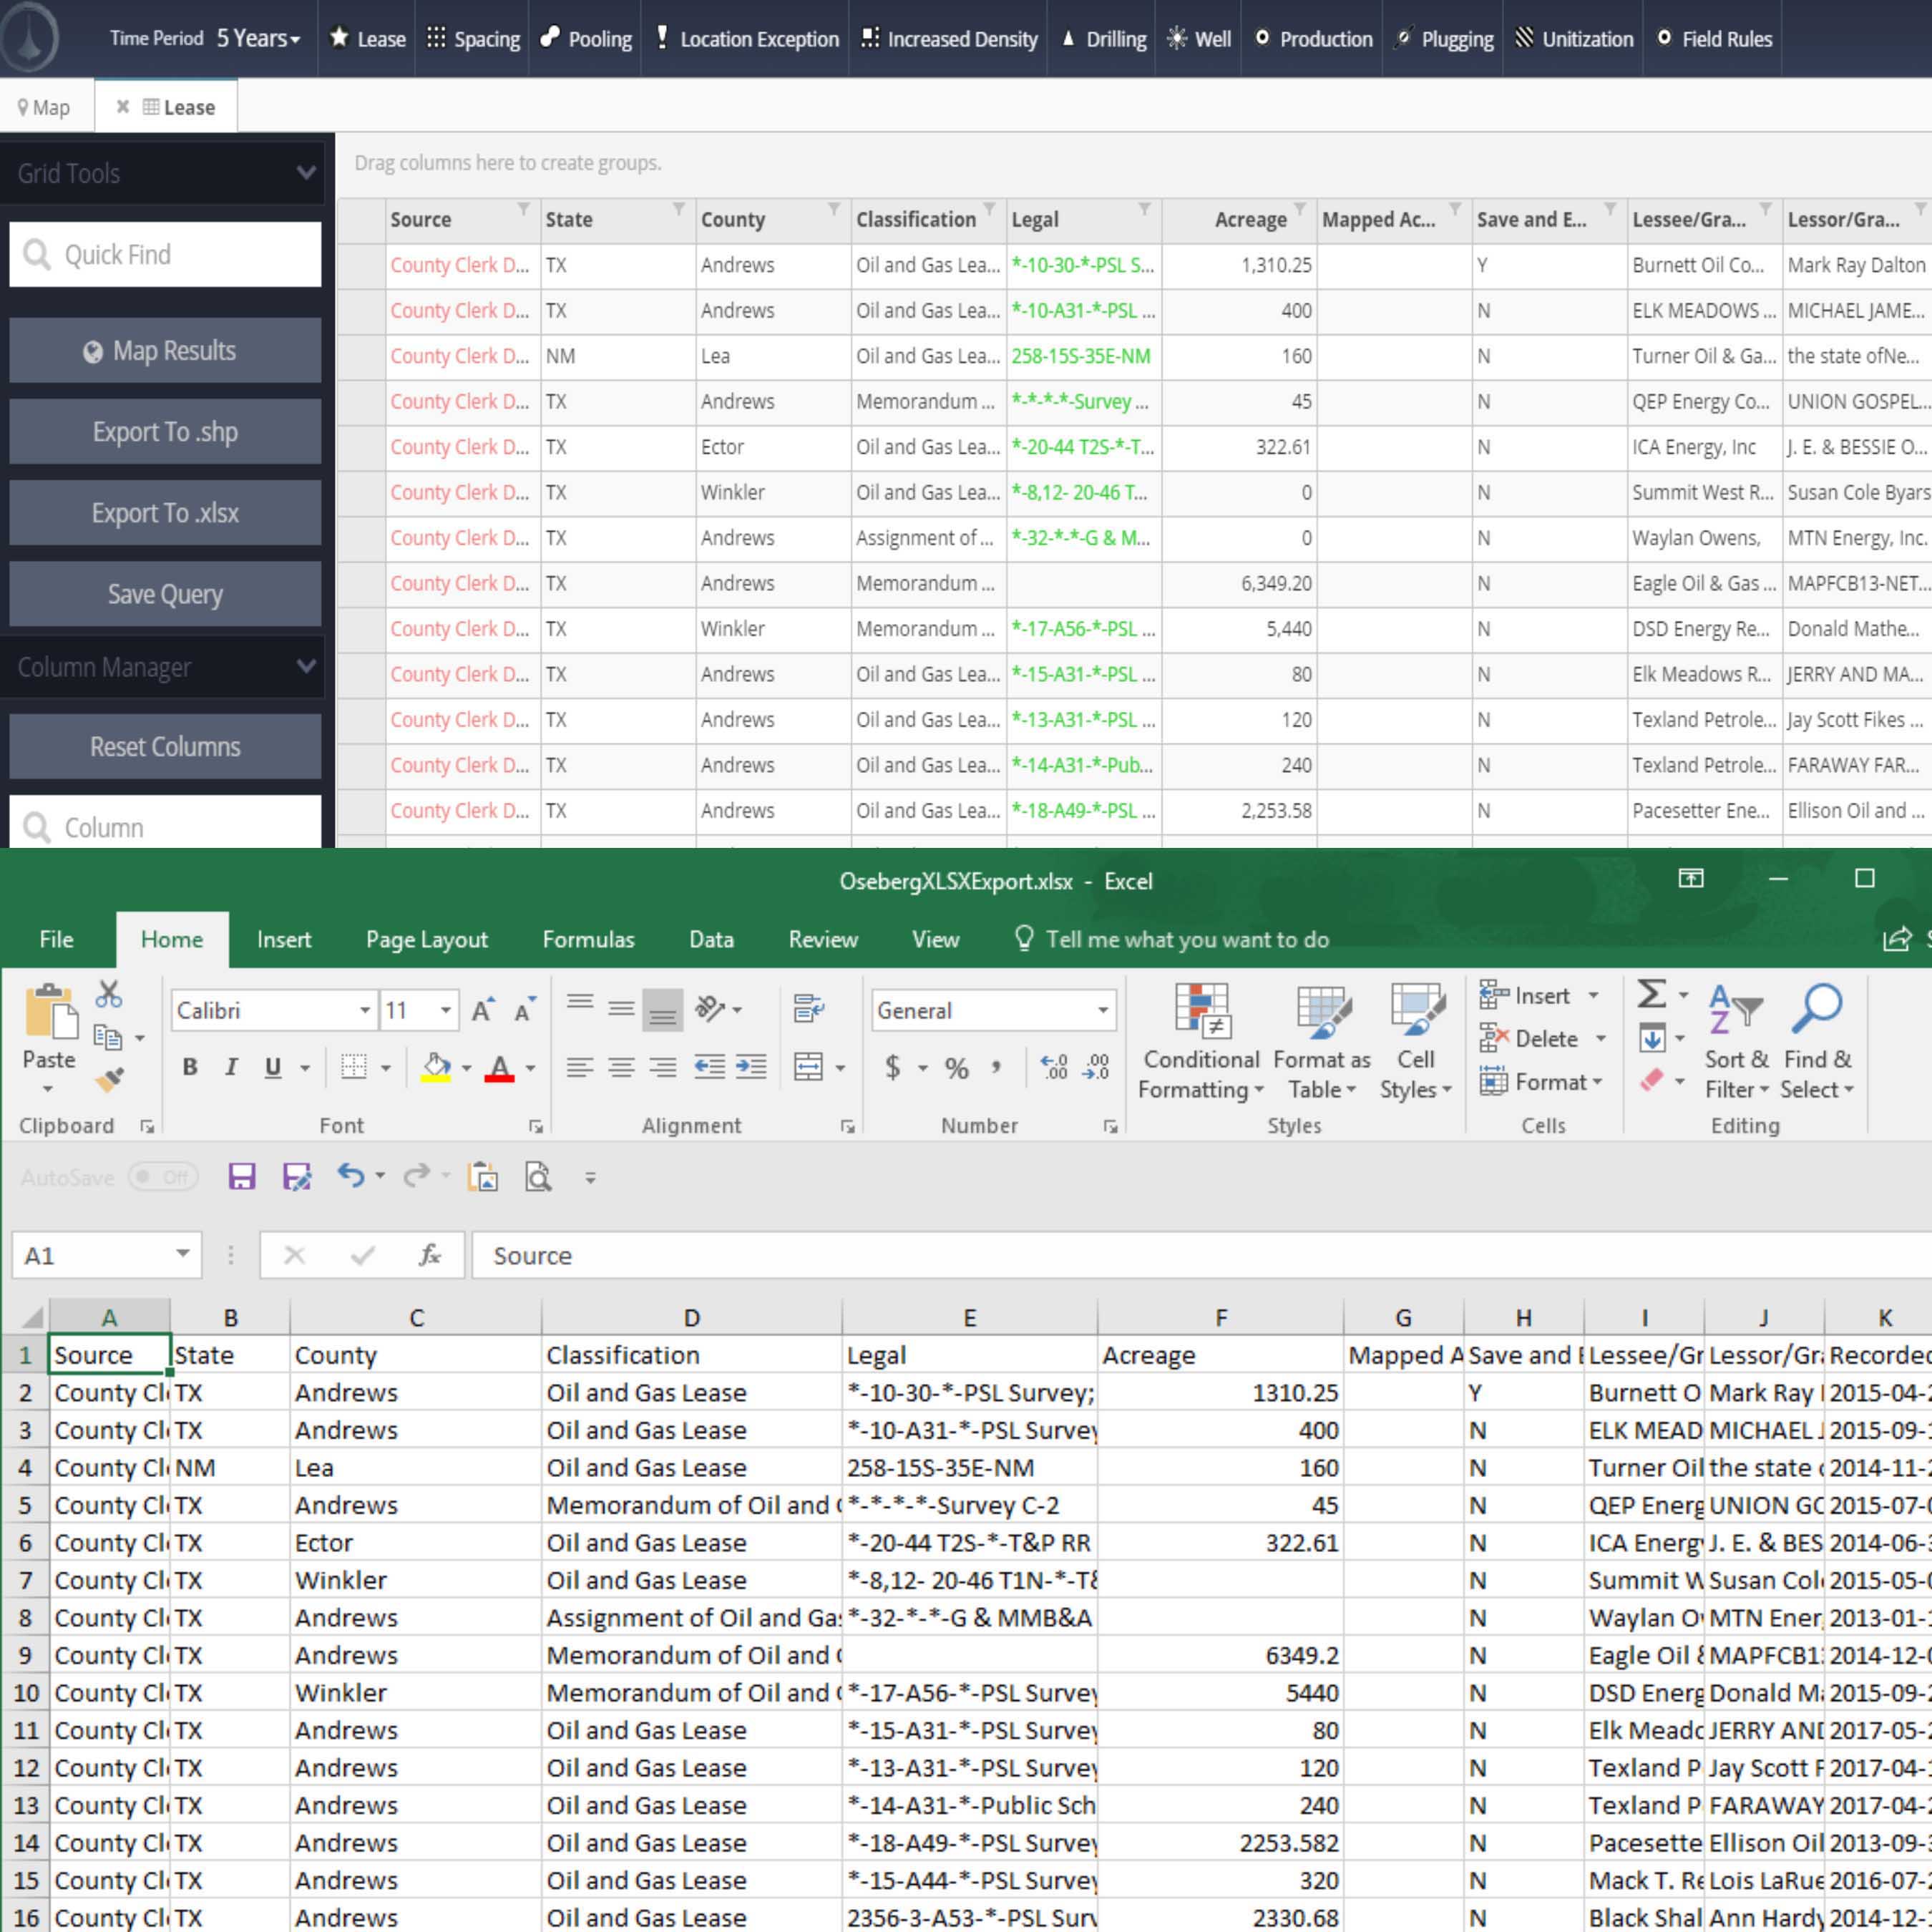This screenshot has height=1932, width=1932.
Task: Toggle the Drilling filter in top navigation
Action: point(1104,39)
